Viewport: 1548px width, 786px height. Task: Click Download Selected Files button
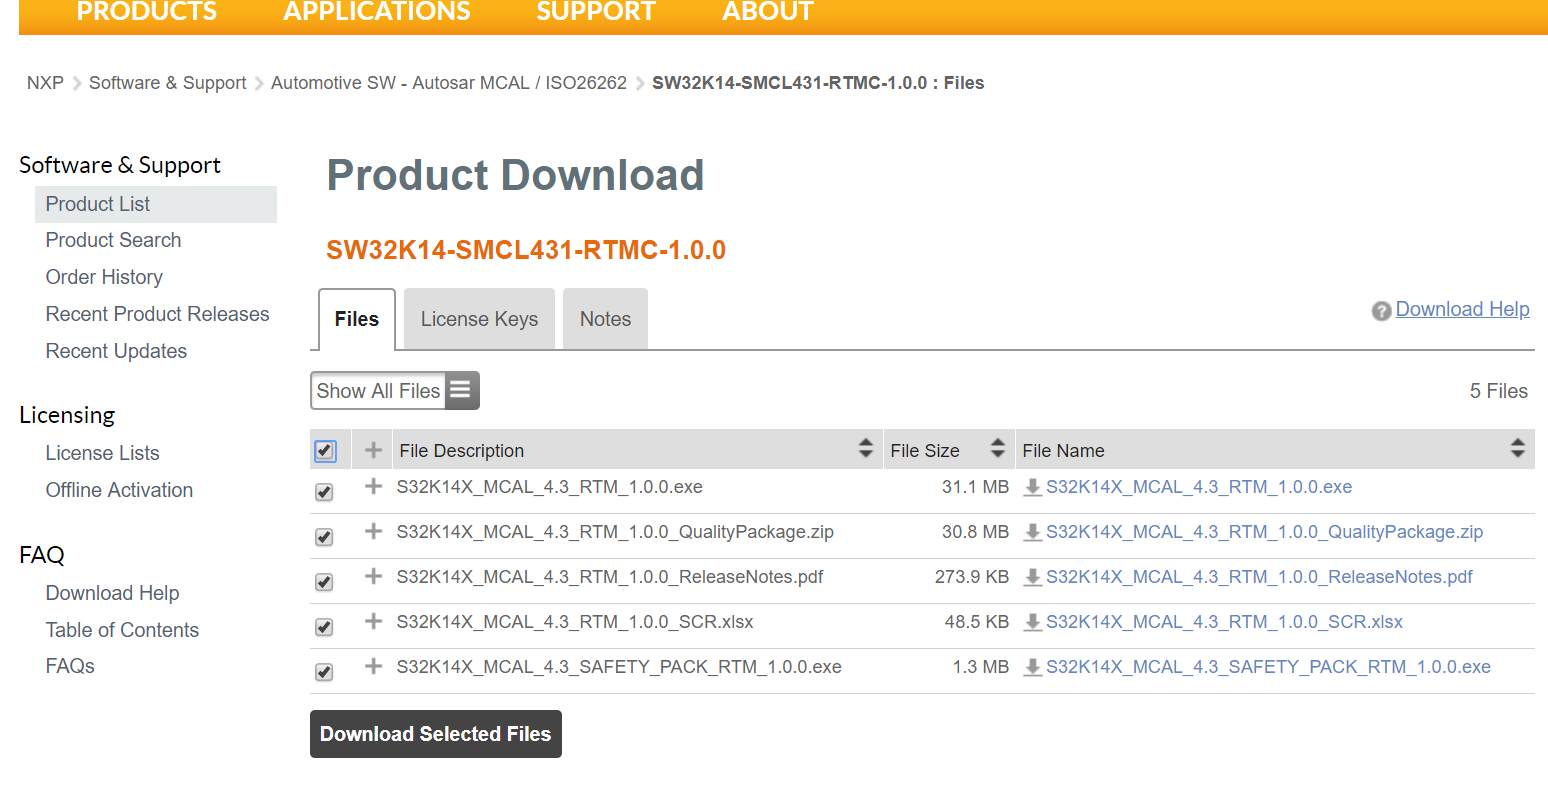coord(436,734)
